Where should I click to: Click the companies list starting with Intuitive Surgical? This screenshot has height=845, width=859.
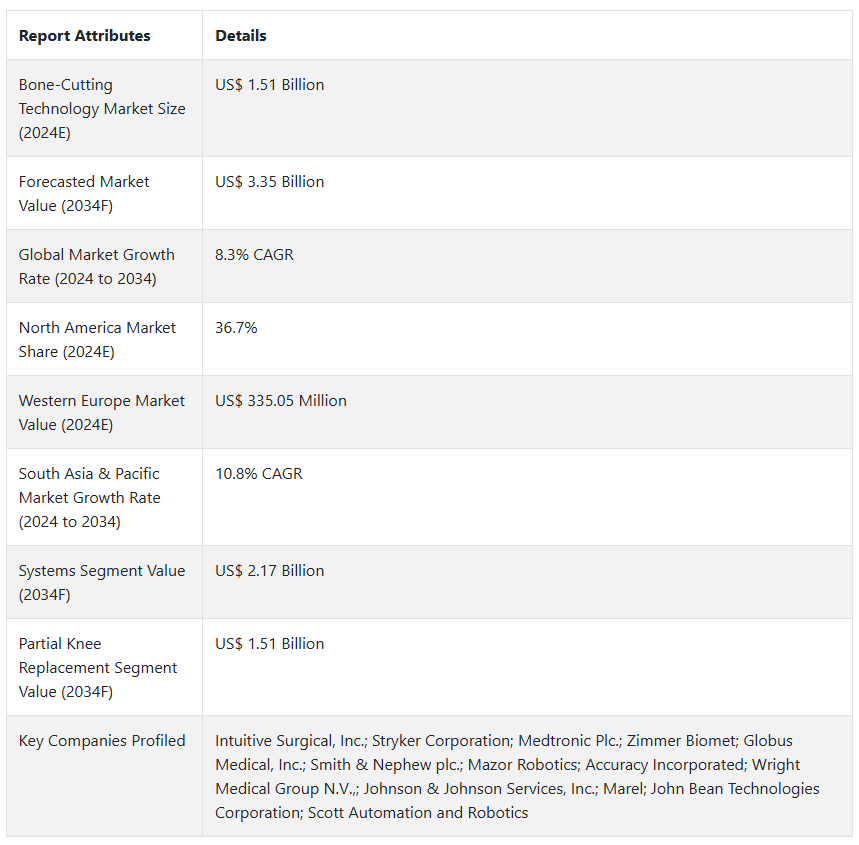516,776
